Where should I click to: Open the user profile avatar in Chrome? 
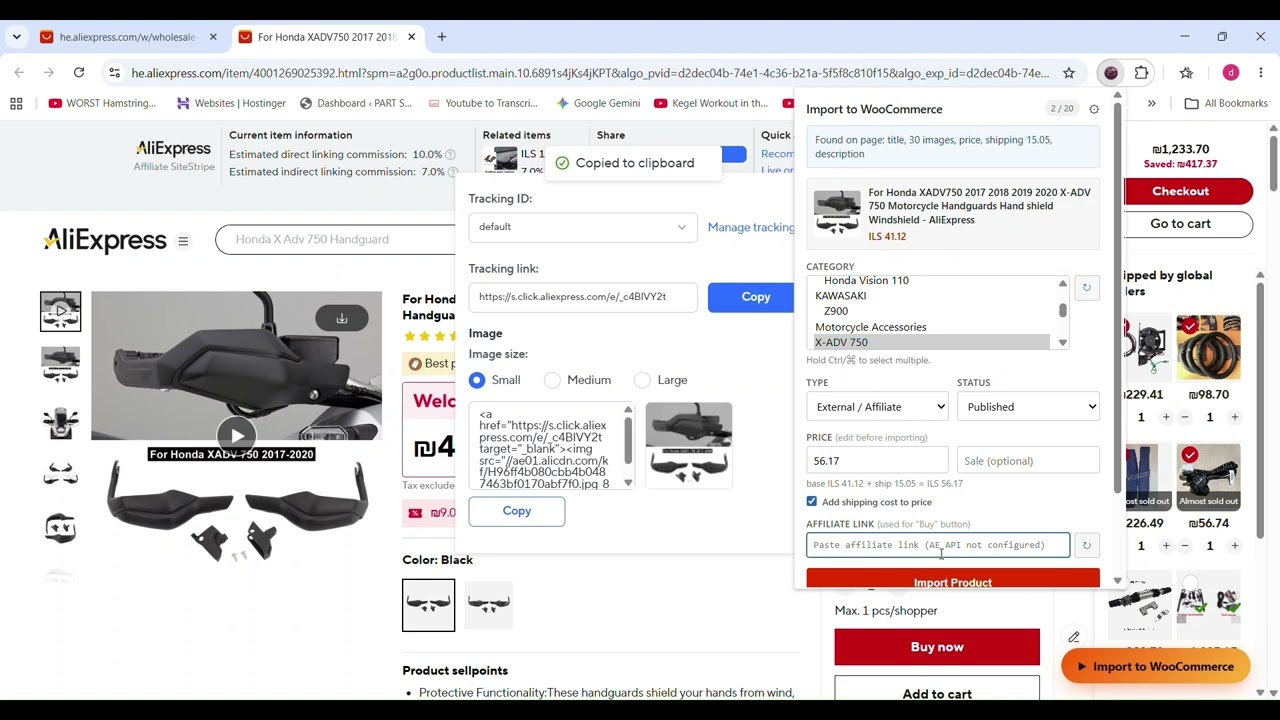[1231, 72]
